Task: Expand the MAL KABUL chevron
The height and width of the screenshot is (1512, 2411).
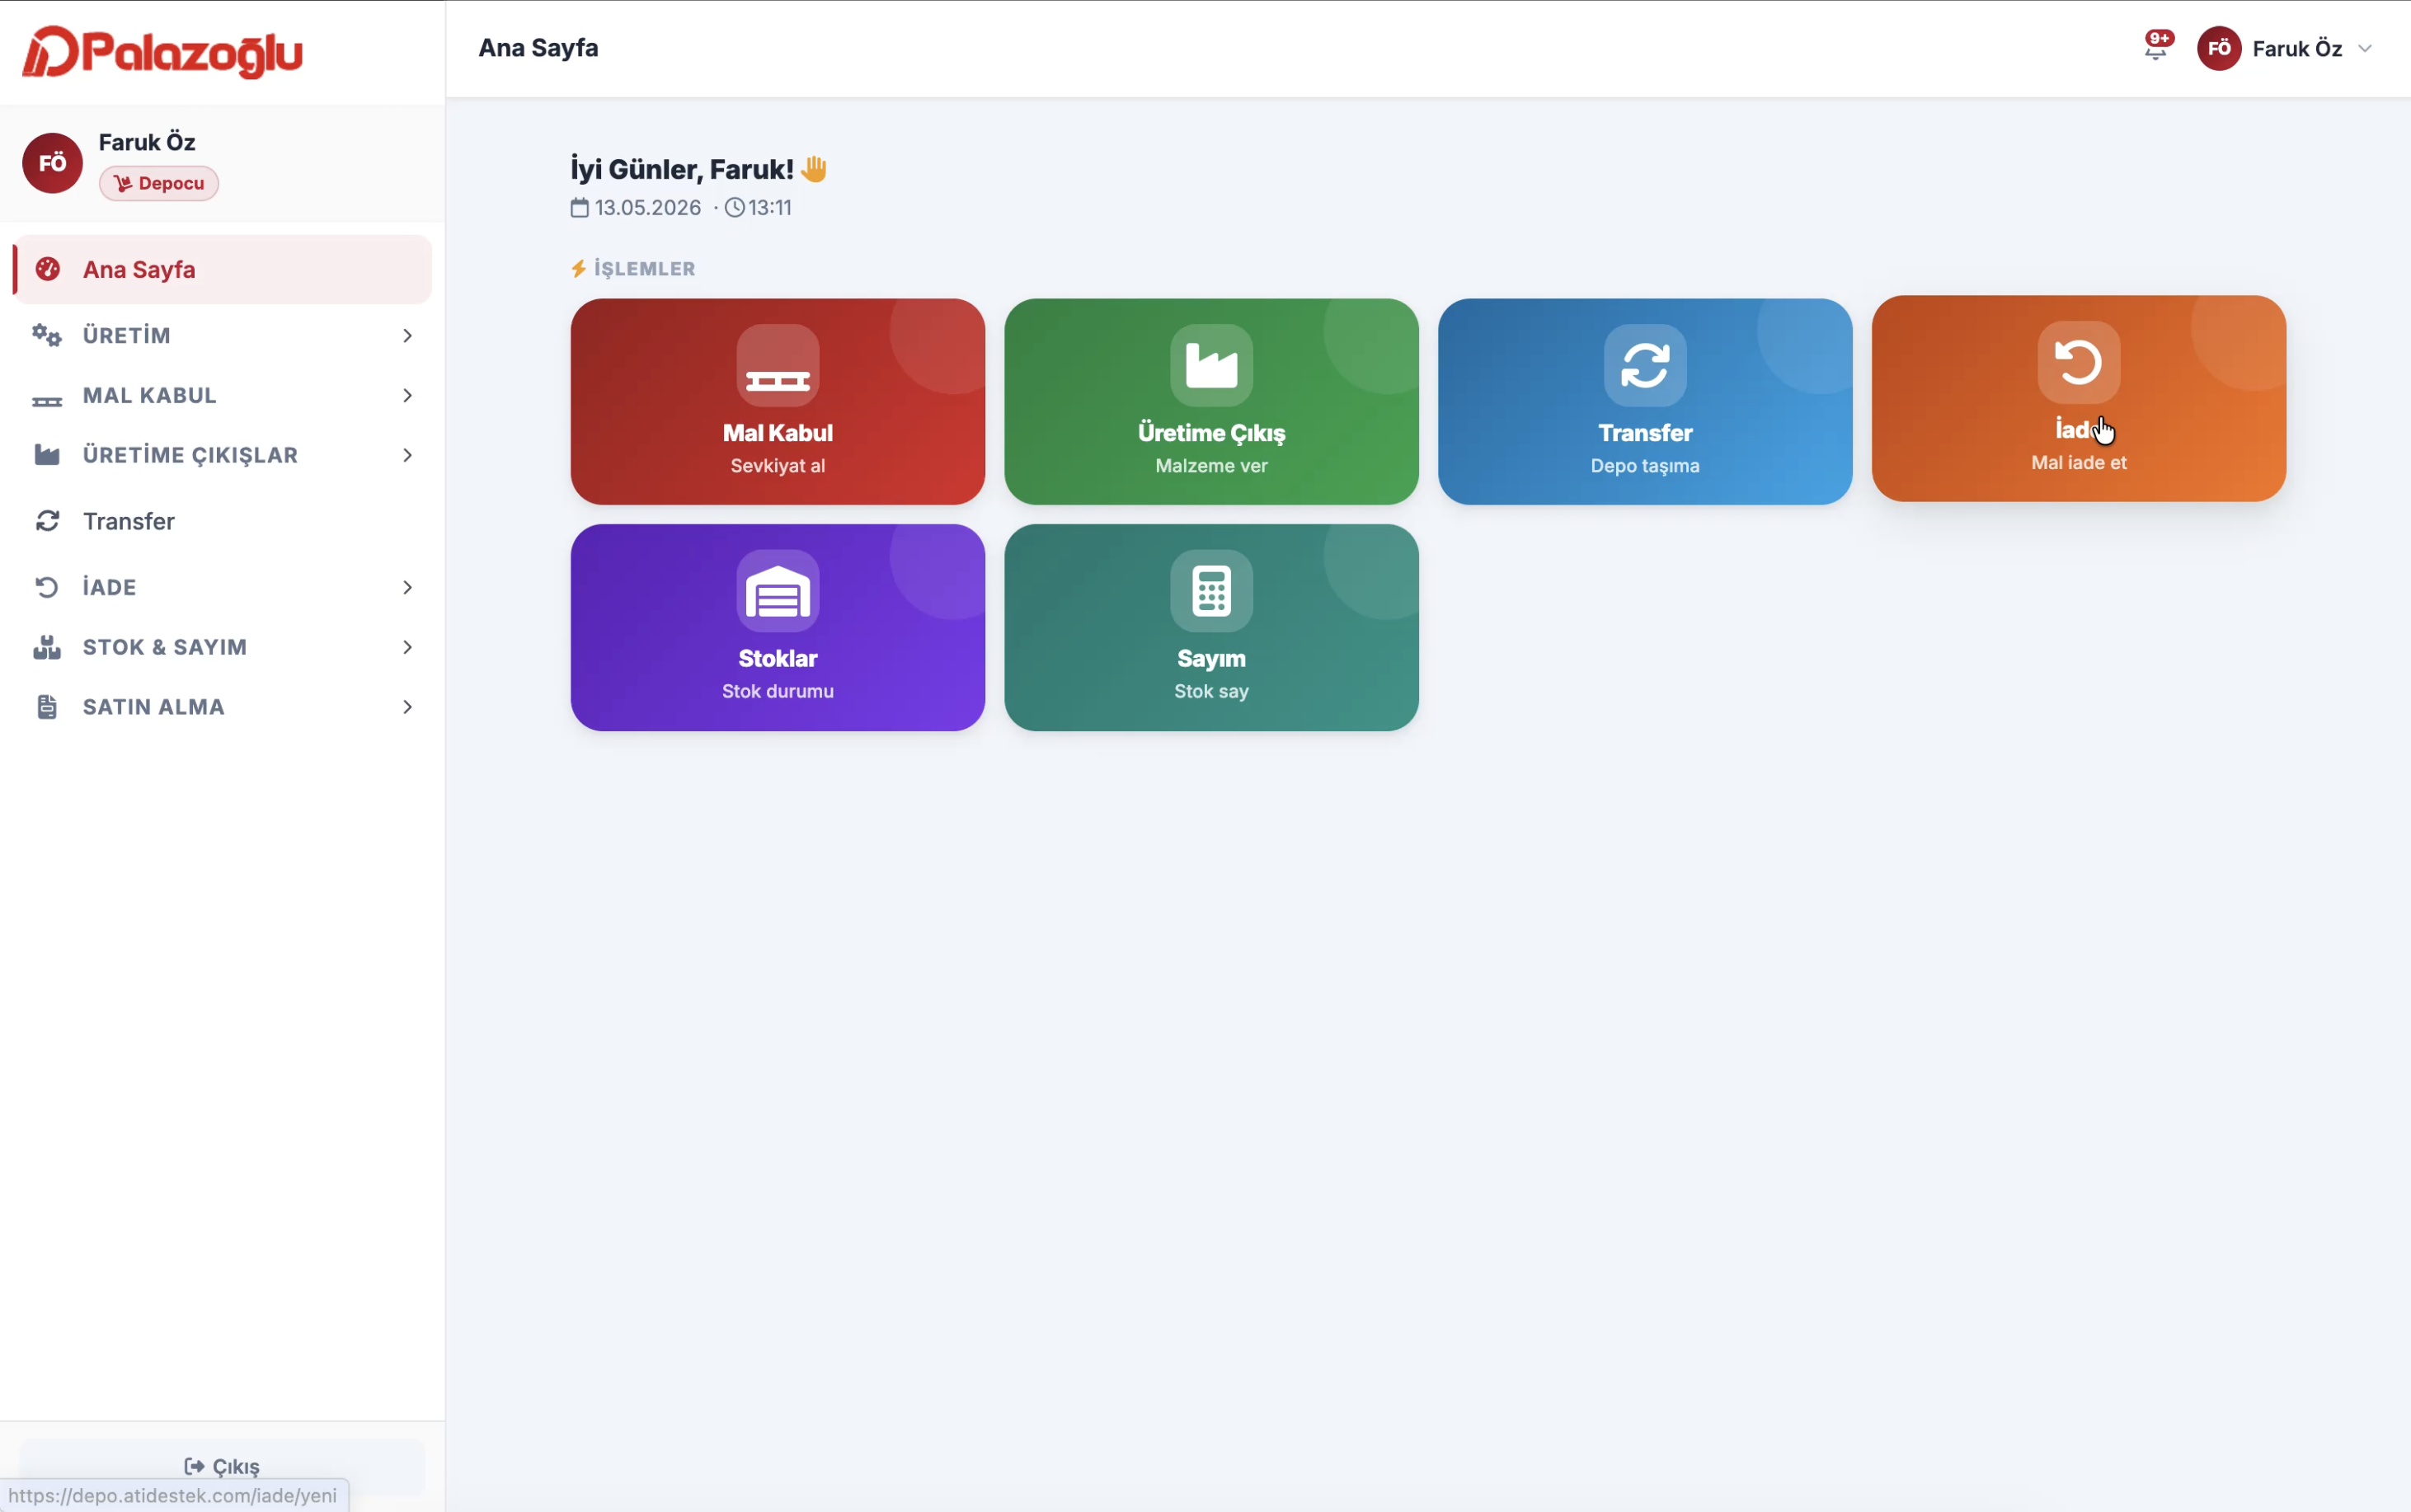Action: 407,395
